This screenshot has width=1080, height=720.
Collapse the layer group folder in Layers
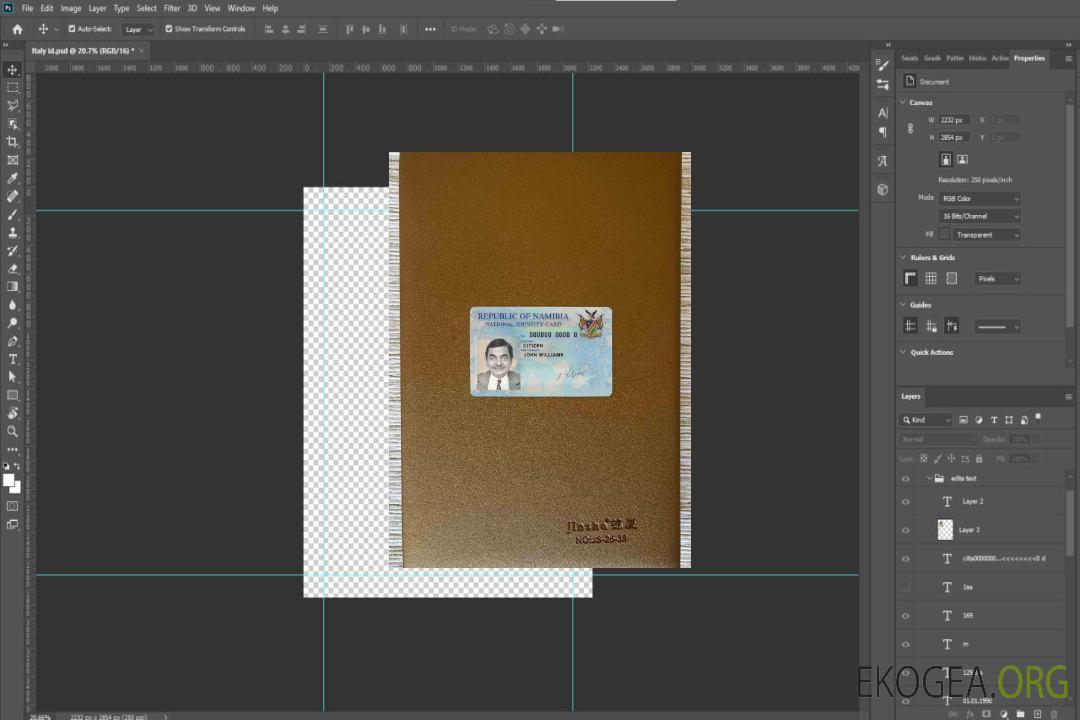tap(929, 478)
